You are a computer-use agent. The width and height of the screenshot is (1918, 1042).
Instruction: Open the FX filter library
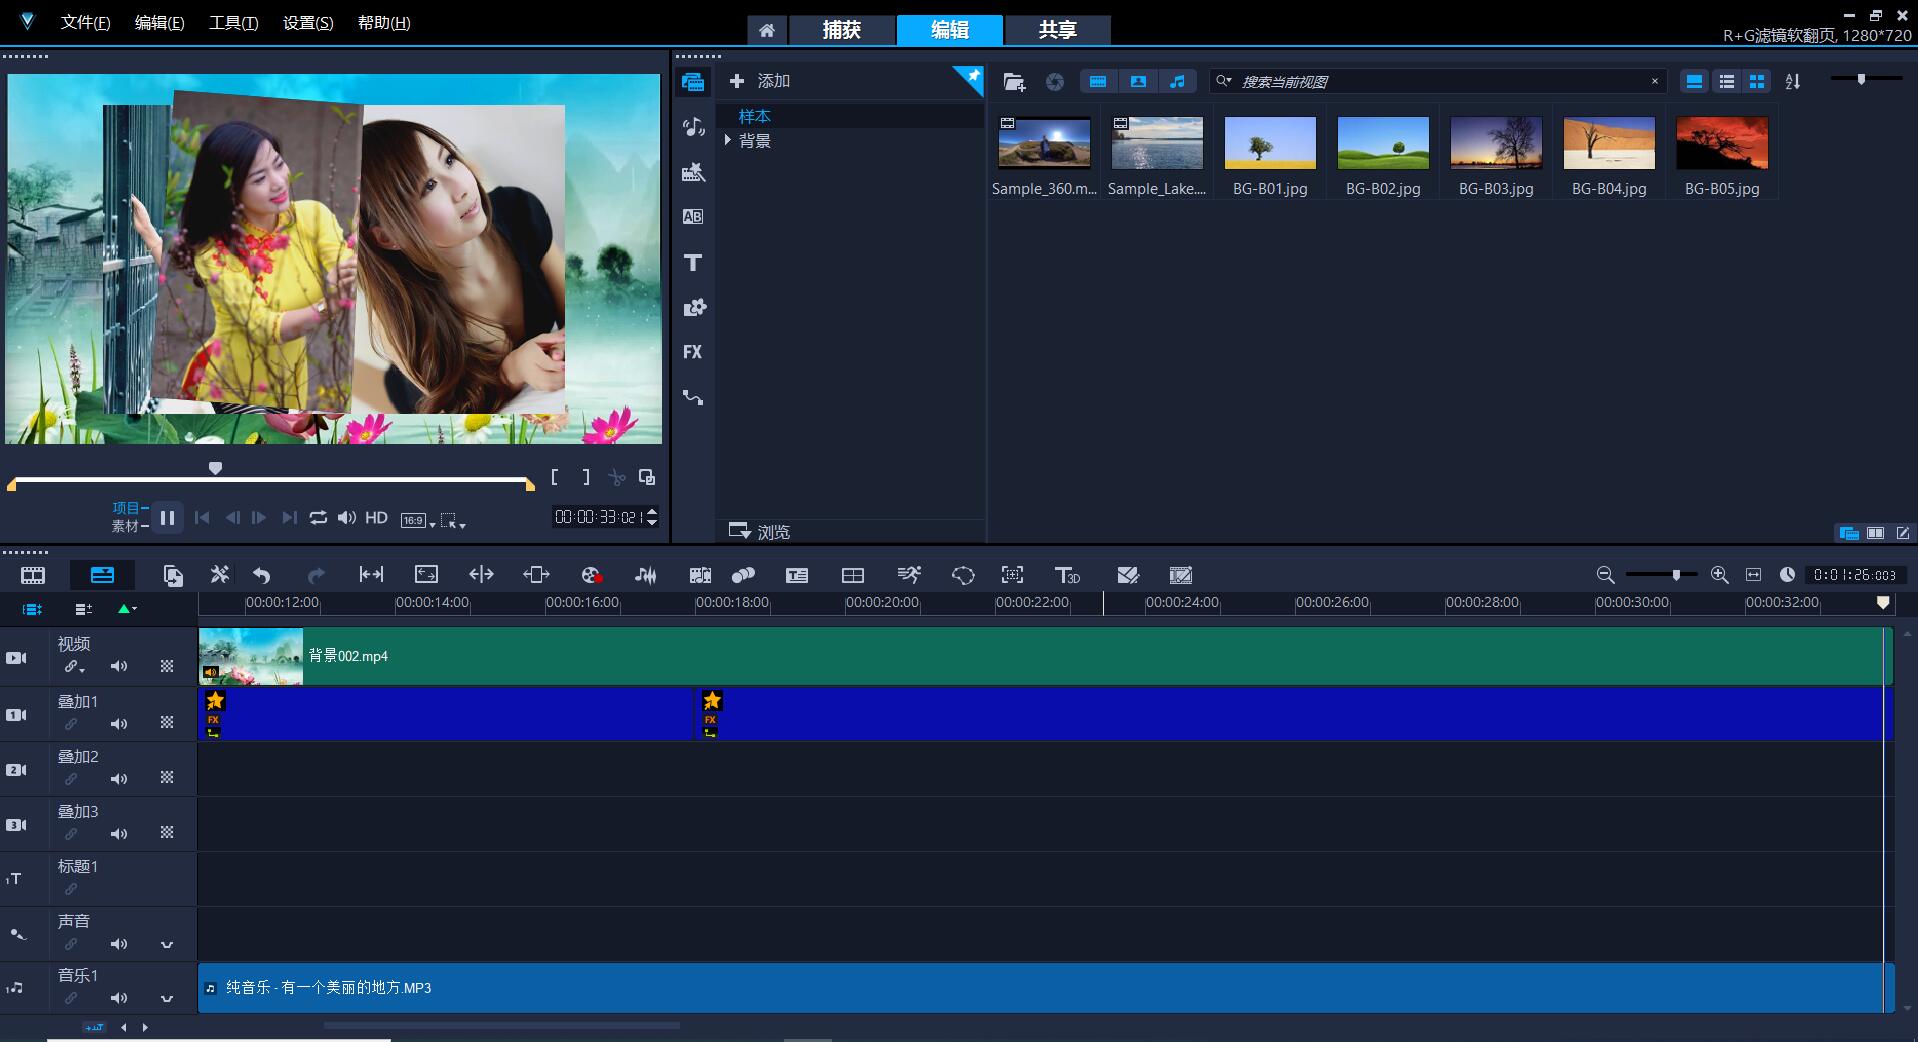coord(692,352)
